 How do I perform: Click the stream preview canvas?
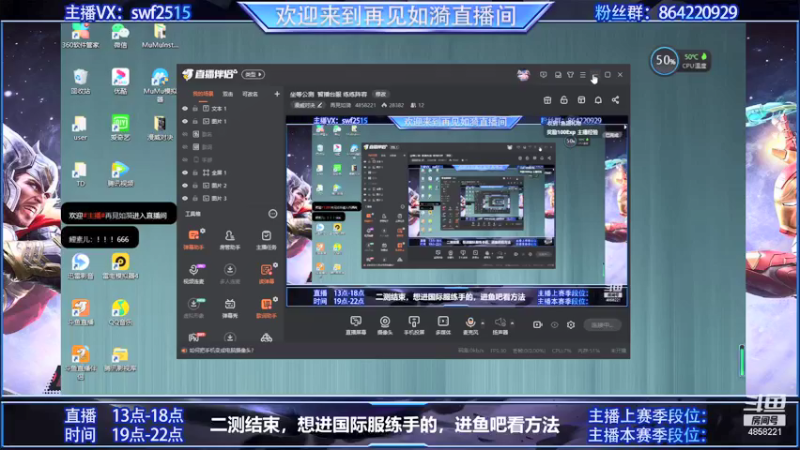click(457, 211)
